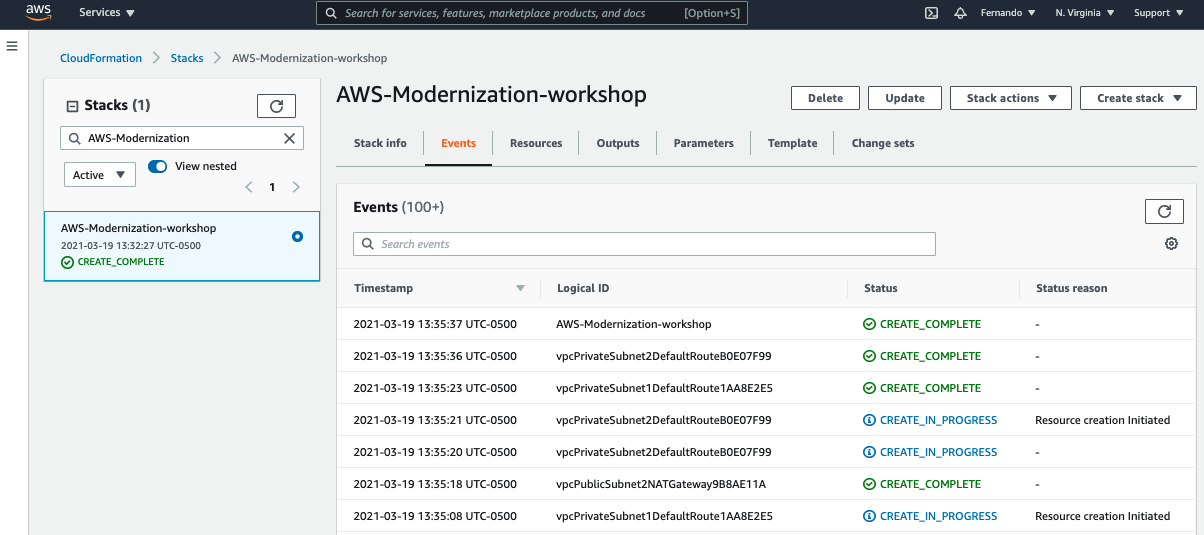Clear the AWS-Modernization stack filter text
This screenshot has width=1204, height=535.
tap(290, 138)
